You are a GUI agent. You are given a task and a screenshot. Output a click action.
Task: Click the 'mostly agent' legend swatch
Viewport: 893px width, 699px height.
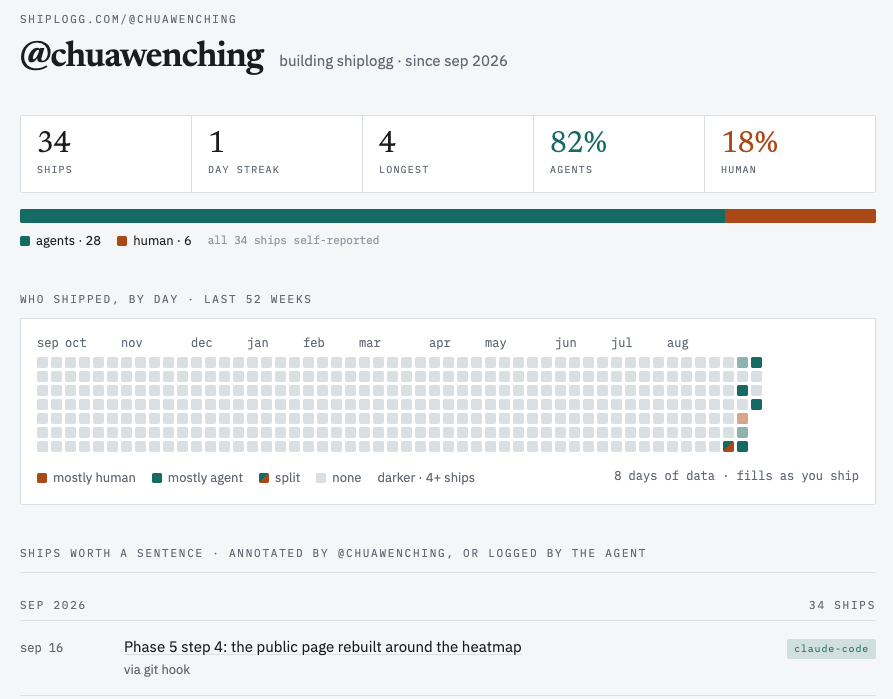click(157, 478)
